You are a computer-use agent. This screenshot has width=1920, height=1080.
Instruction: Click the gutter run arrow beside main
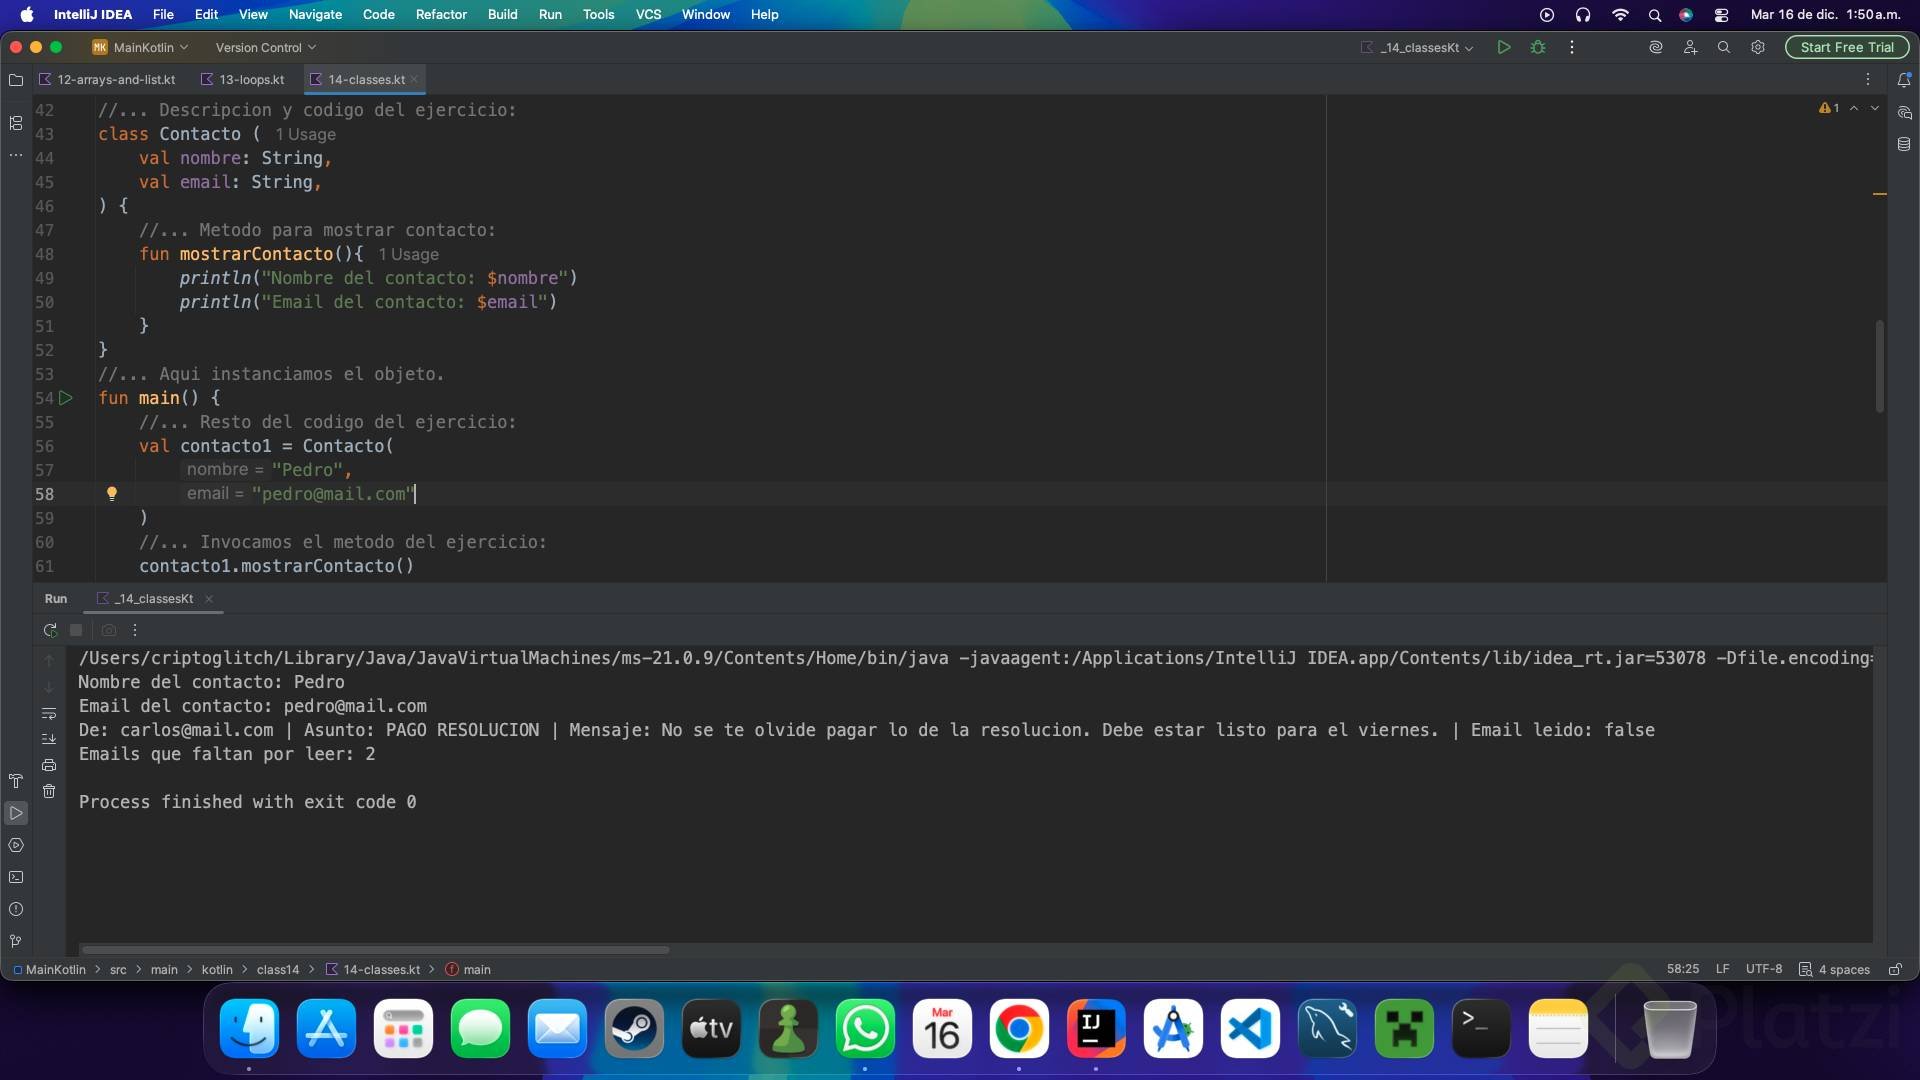click(x=66, y=398)
